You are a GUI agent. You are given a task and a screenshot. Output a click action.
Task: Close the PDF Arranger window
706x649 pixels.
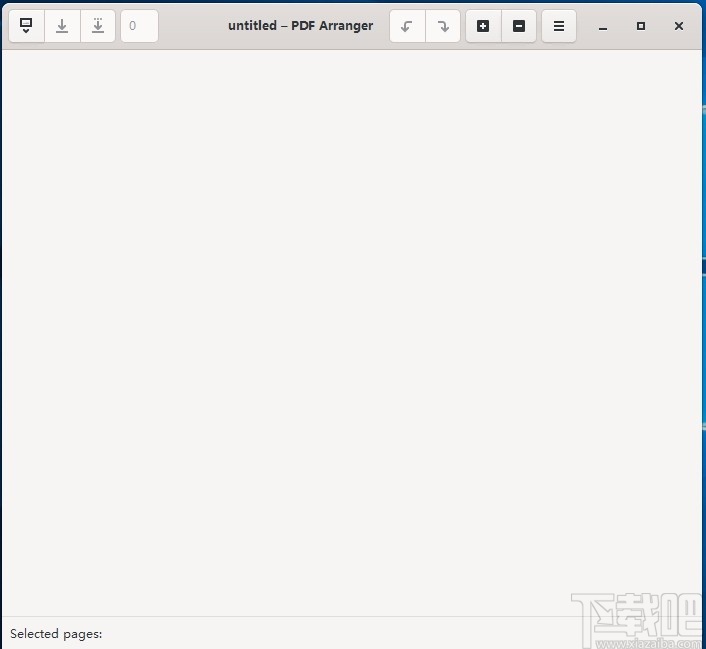click(x=679, y=26)
